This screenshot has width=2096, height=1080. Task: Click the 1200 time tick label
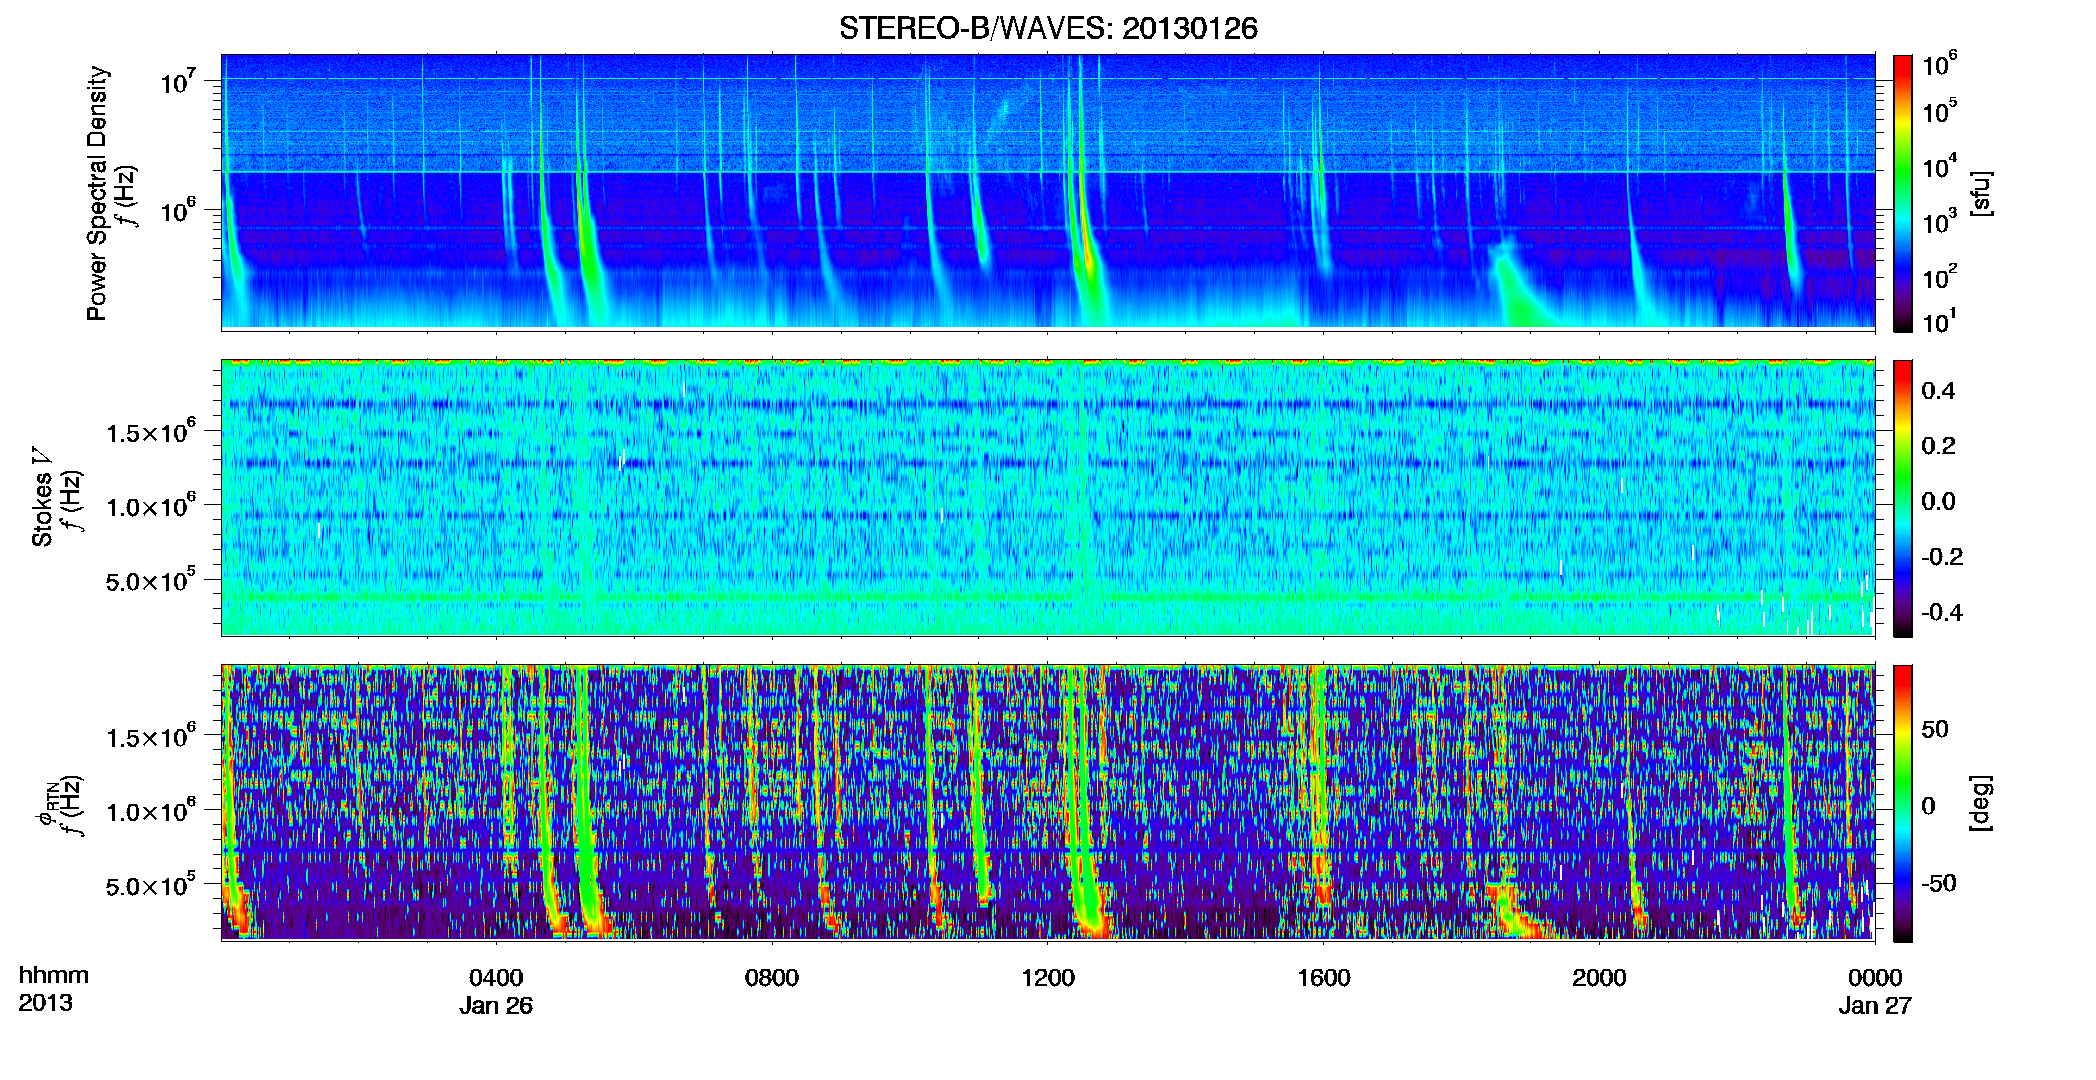coord(1048,977)
